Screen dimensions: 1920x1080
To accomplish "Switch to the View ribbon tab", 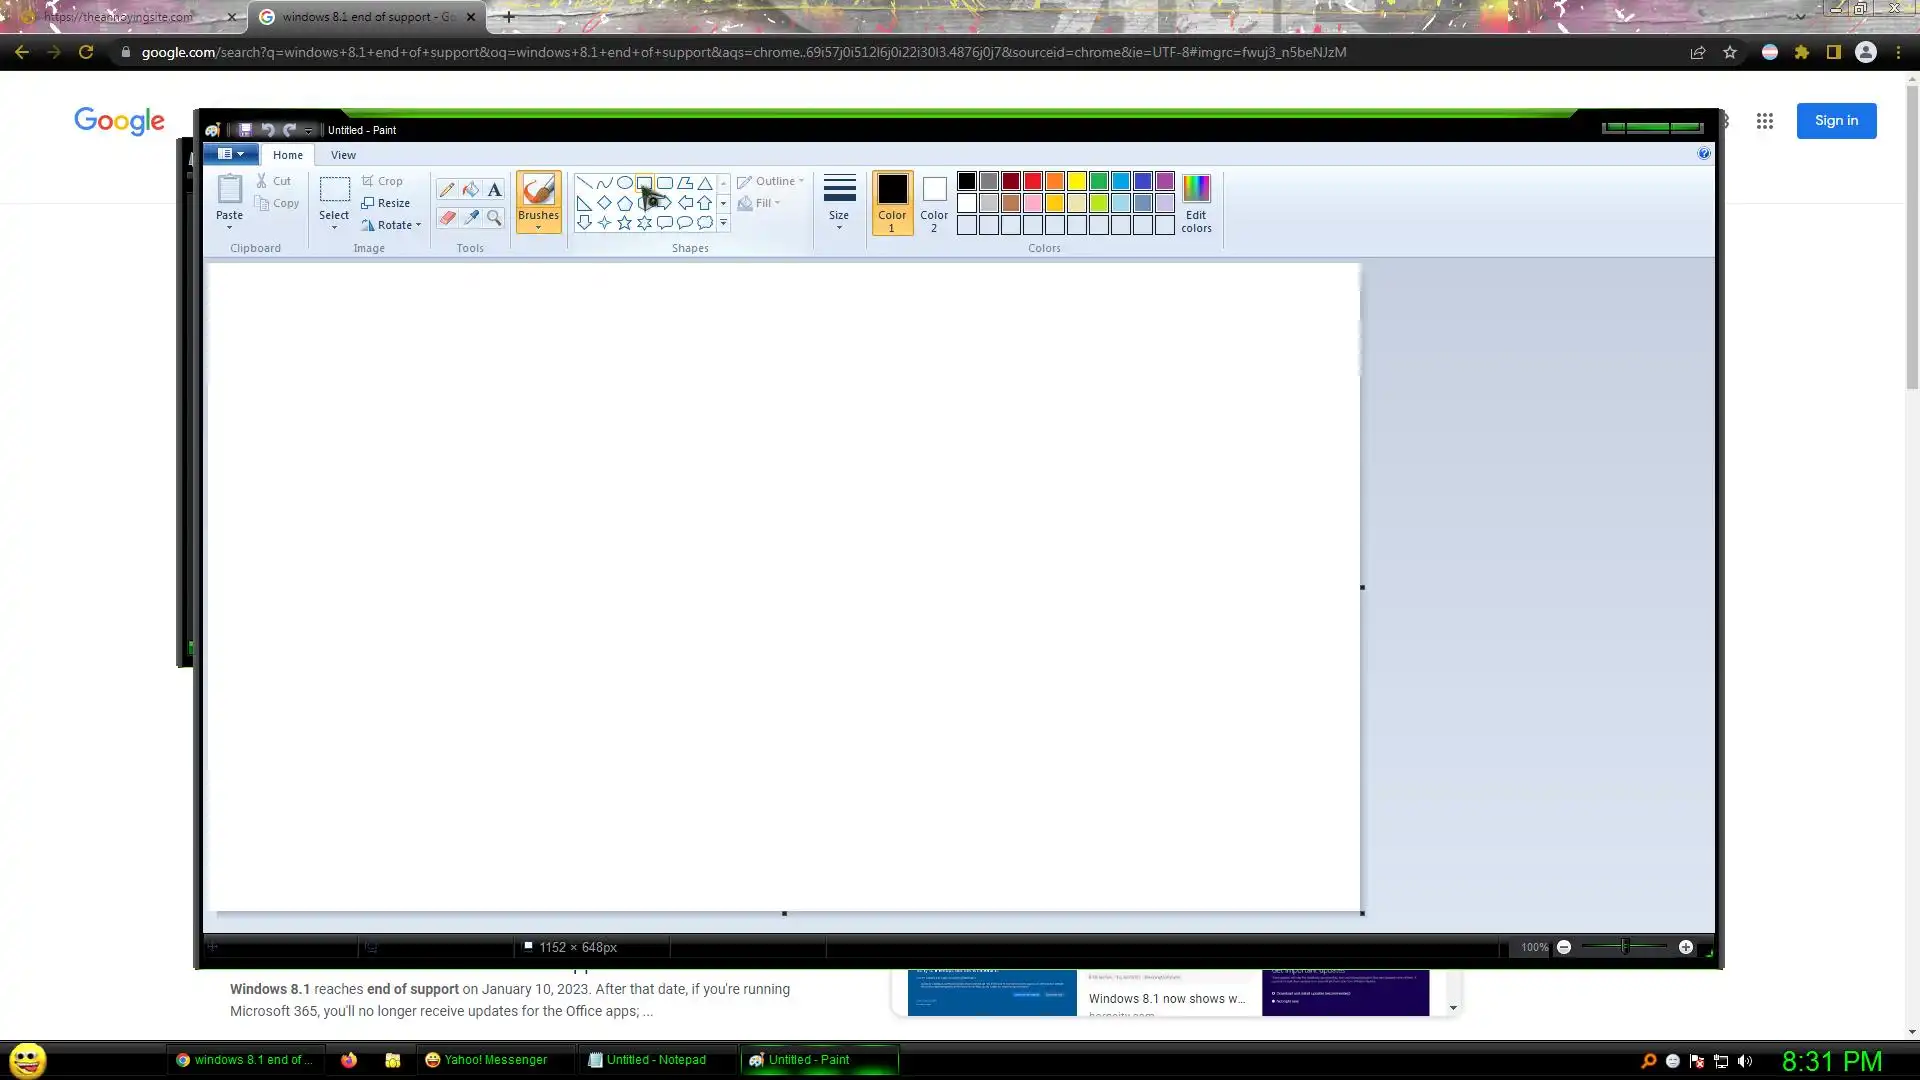I will 343,155.
